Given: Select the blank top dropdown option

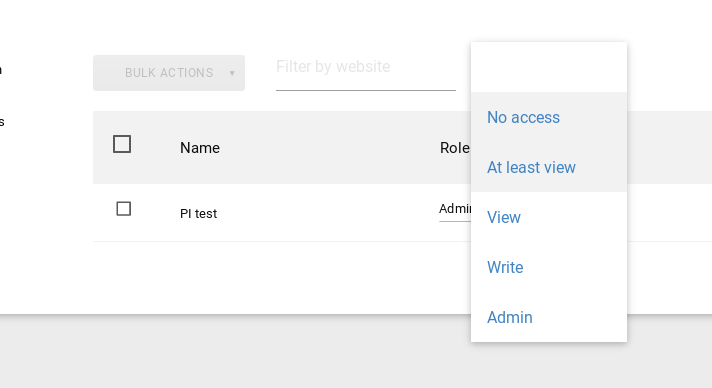Looking at the screenshot, I should point(549,67).
